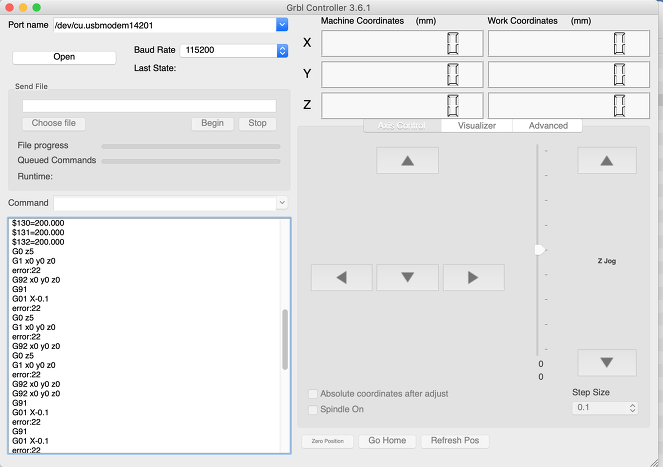
Task: Click the Zero Position button
Action: pos(328,441)
